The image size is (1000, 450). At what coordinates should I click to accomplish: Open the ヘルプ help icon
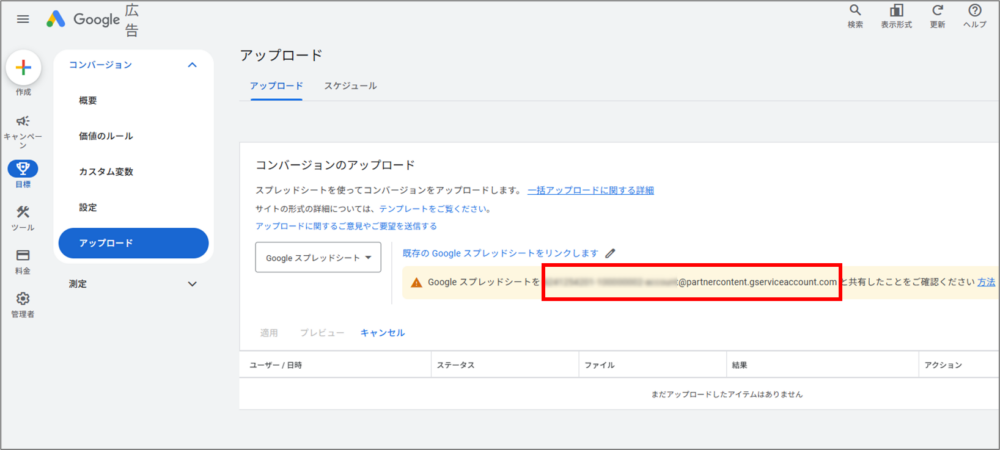(974, 11)
